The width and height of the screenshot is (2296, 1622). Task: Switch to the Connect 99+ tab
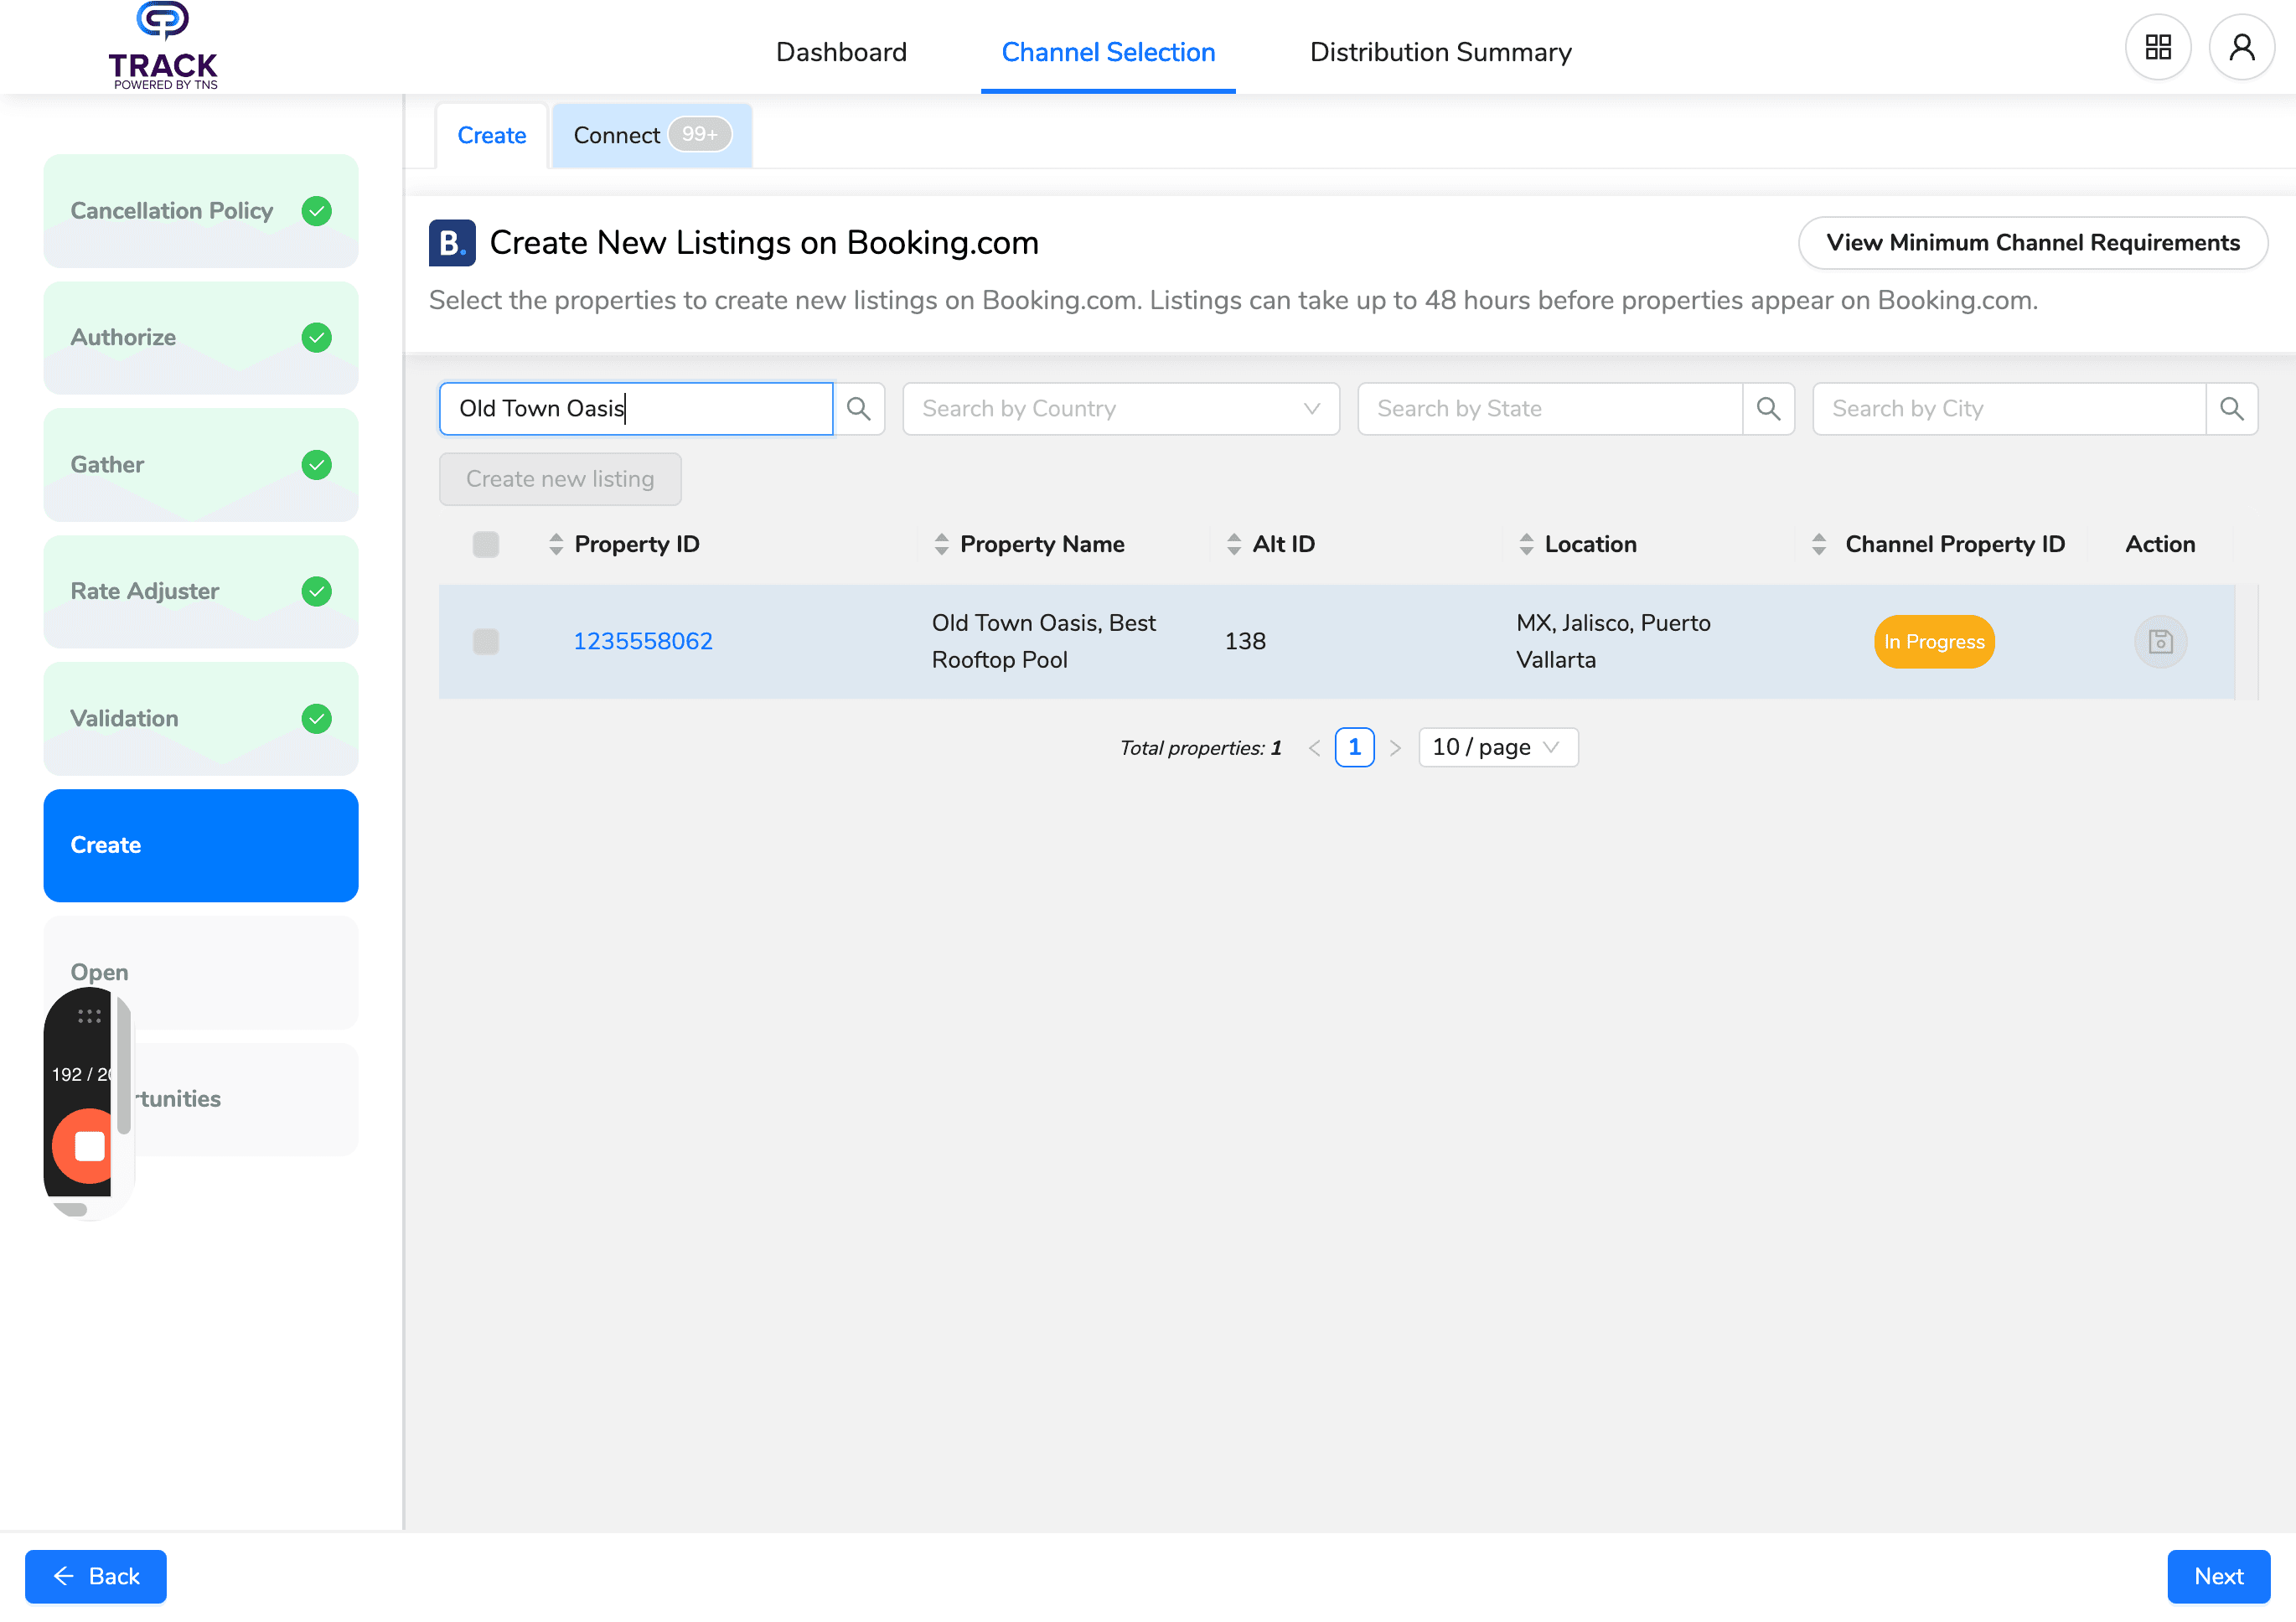coord(652,136)
